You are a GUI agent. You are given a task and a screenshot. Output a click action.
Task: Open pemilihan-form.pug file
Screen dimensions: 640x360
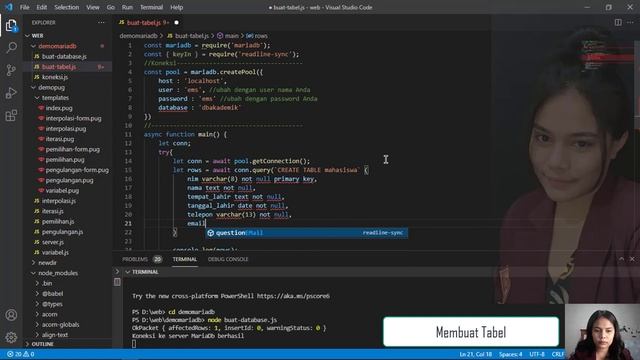pyautogui.click(x=73, y=149)
